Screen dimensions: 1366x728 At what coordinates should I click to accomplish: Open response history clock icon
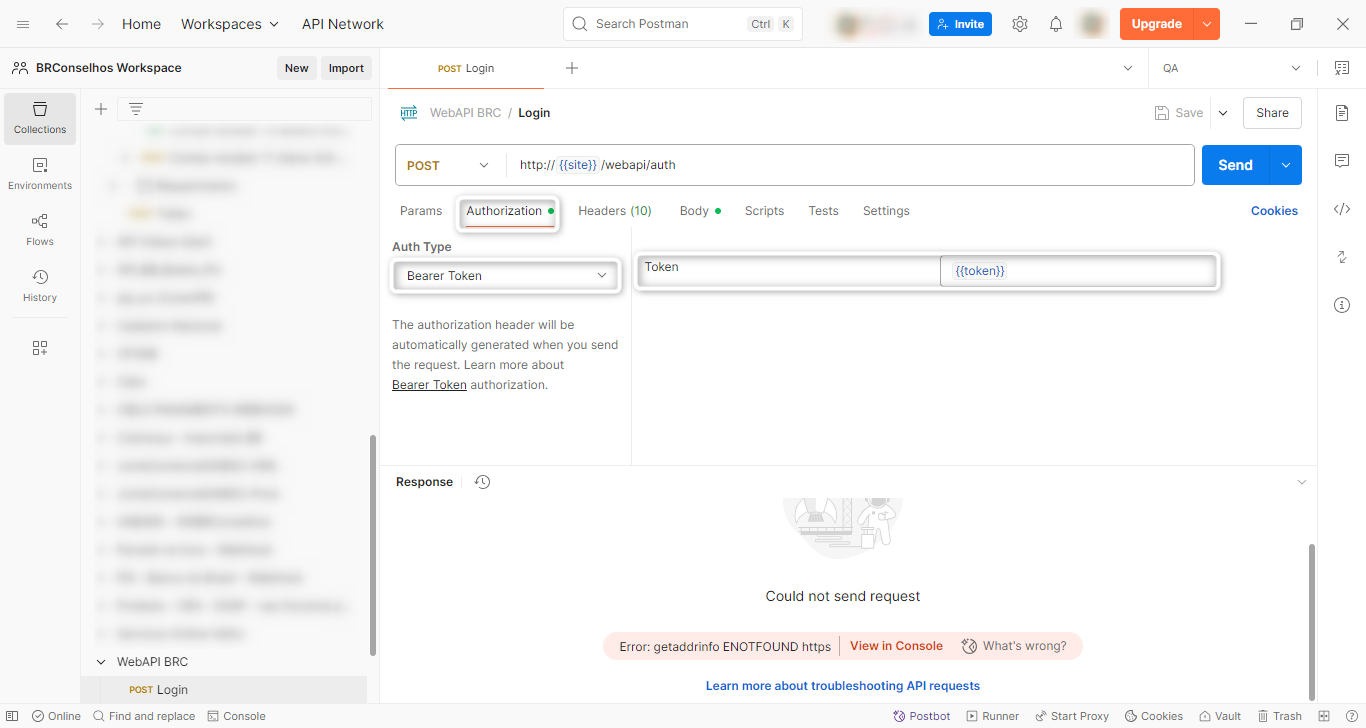tap(483, 482)
